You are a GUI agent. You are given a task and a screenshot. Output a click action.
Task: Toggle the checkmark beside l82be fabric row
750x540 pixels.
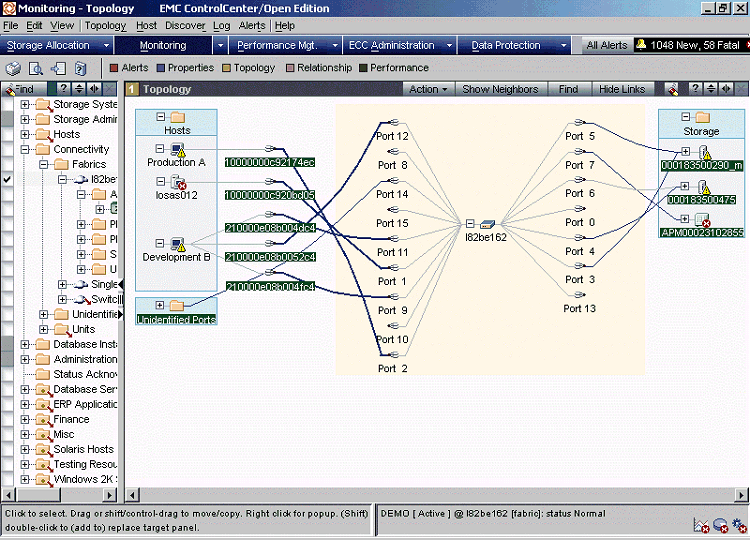point(7,179)
